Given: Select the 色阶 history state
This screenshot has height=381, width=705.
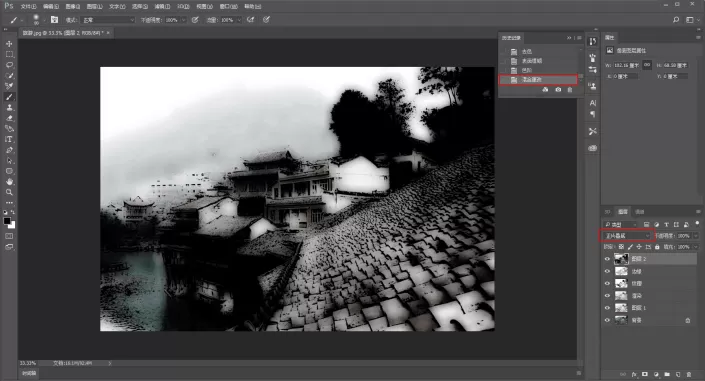Looking at the screenshot, I should click(527, 70).
